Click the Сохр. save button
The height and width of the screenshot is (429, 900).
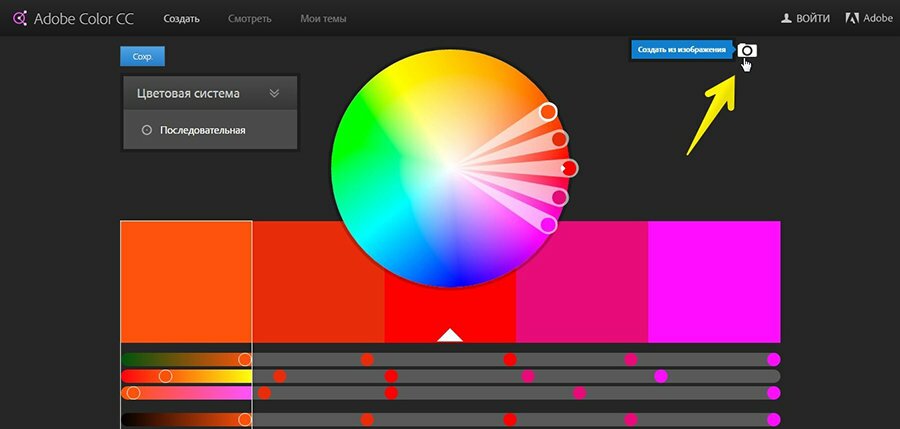[142, 56]
